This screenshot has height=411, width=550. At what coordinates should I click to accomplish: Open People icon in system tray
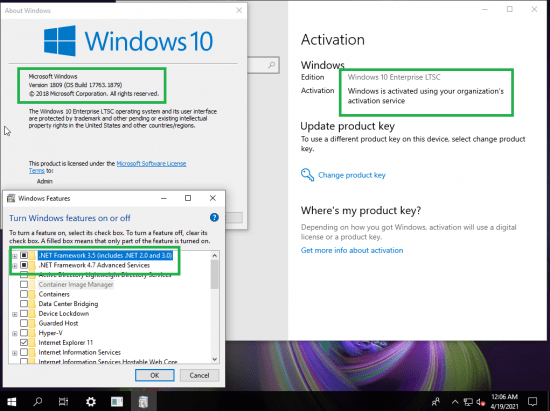pyautogui.click(x=436, y=402)
